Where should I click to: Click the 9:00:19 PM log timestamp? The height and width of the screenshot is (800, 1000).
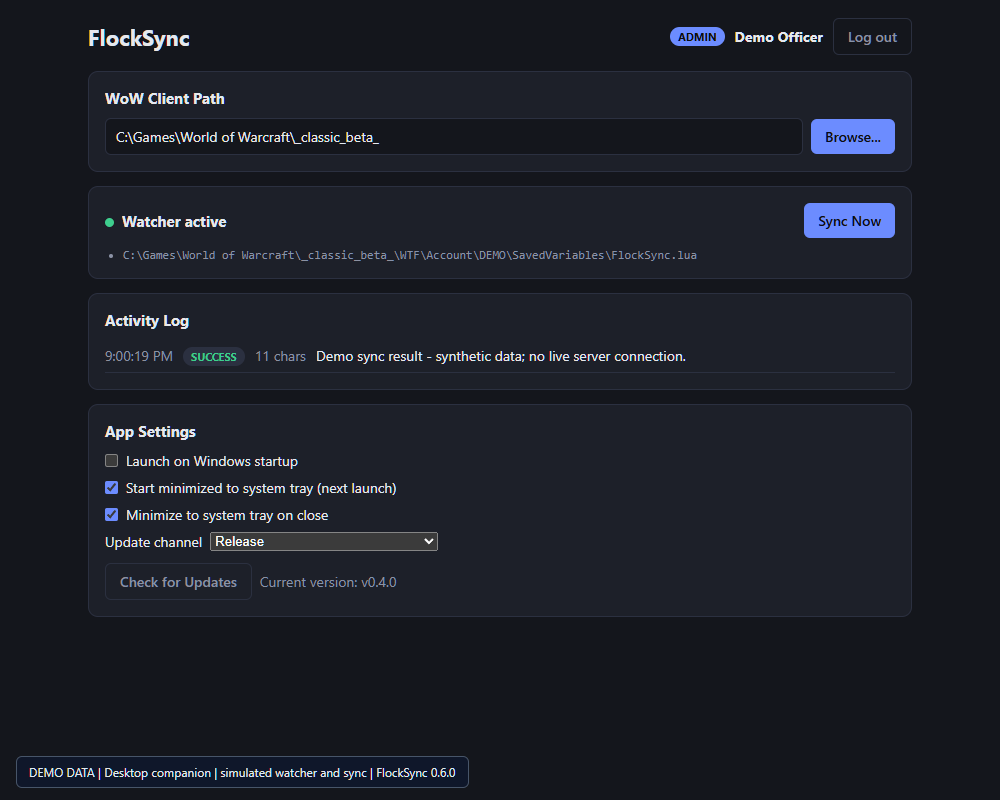click(x=138, y=356)
